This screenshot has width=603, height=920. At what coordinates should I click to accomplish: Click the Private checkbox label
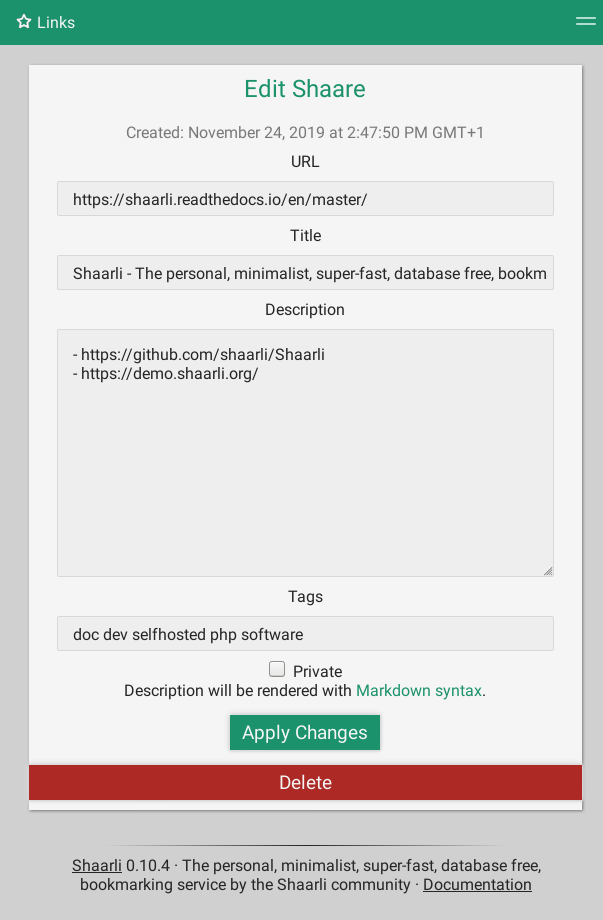[318, 671]
